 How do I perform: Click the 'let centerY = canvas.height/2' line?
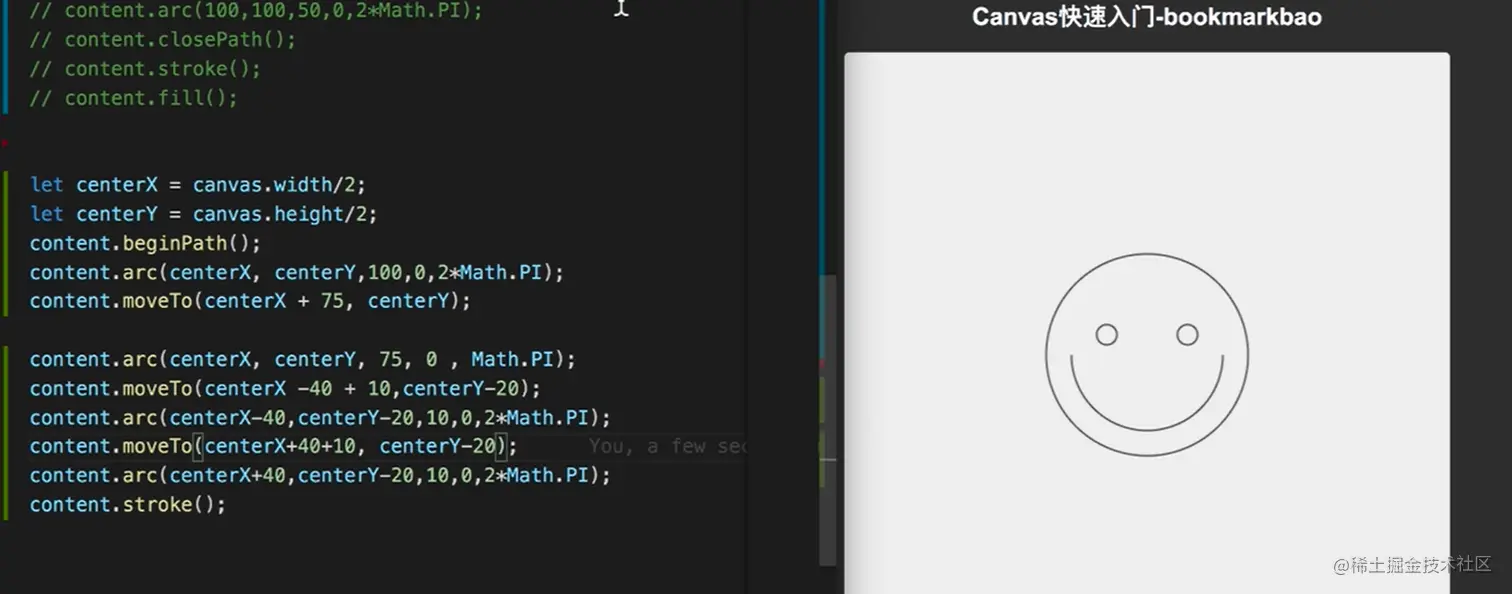pyautogui.click(x=204, y=214)
